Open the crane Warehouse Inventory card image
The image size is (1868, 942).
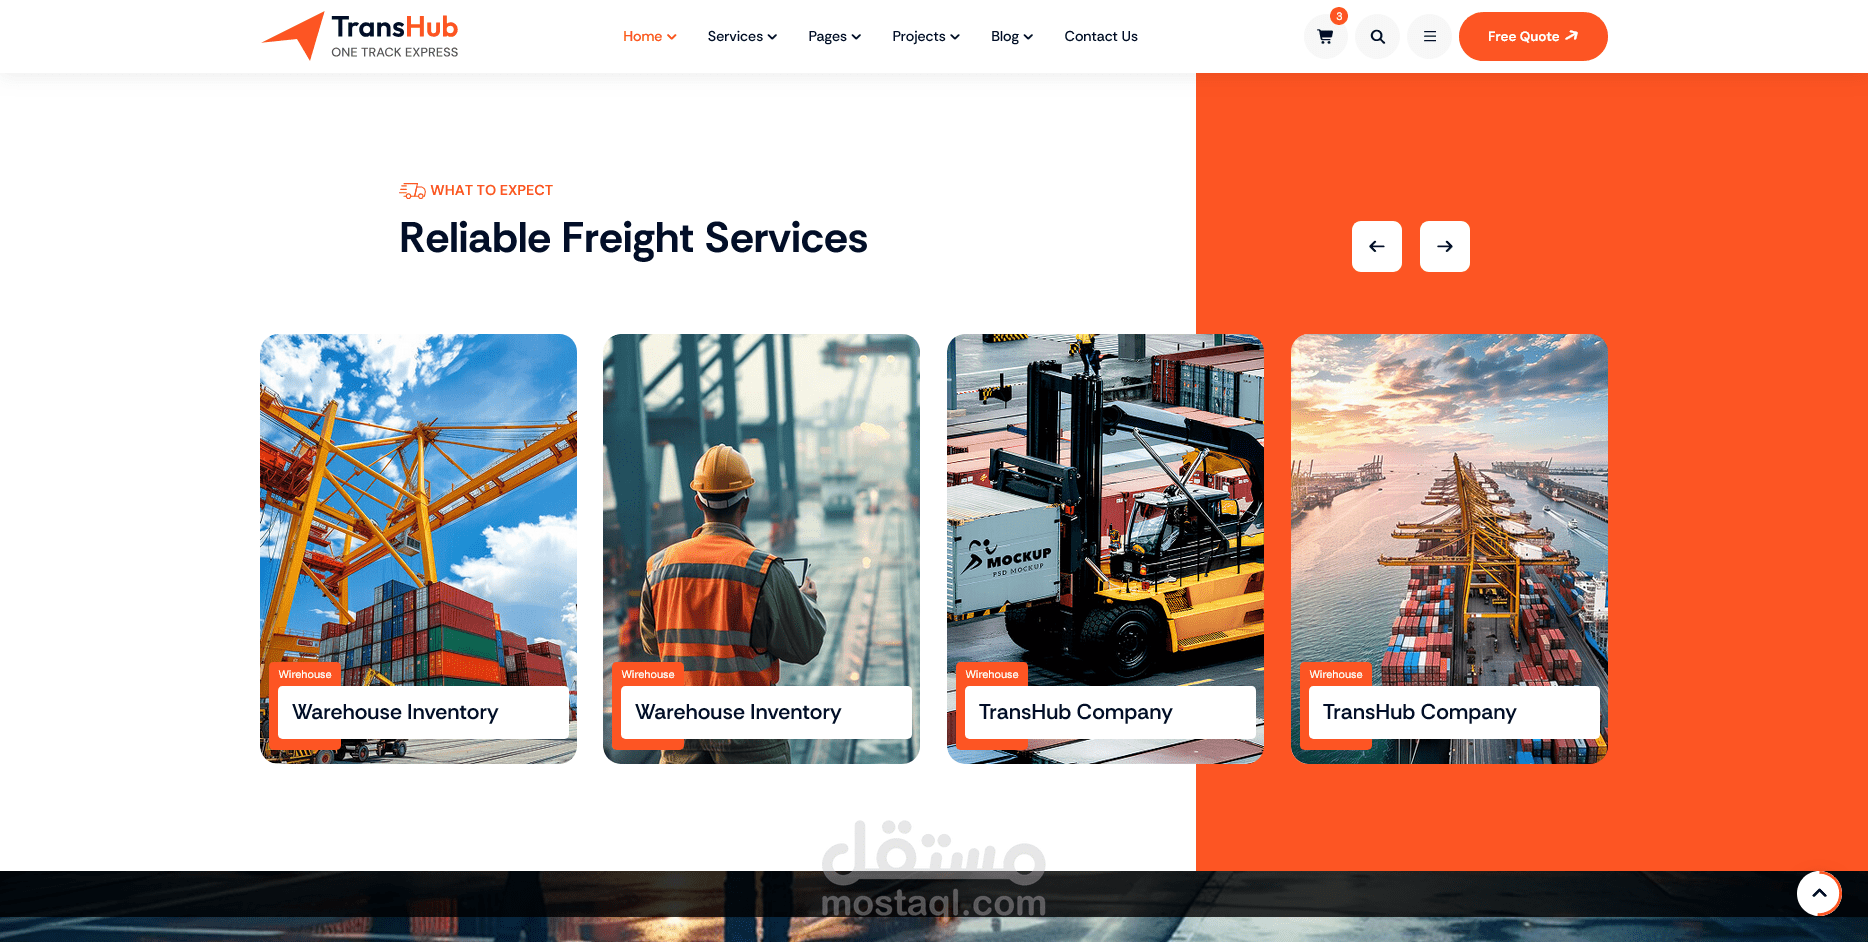pyautogui.click(x=418, y=500)
